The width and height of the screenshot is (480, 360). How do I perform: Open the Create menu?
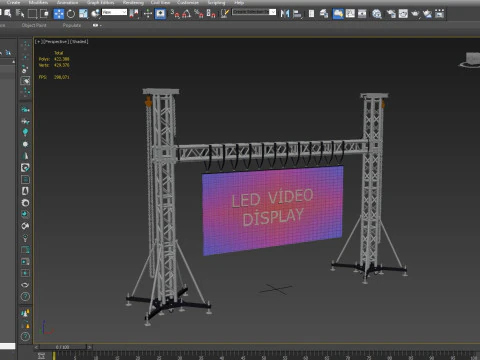[13, 2]
